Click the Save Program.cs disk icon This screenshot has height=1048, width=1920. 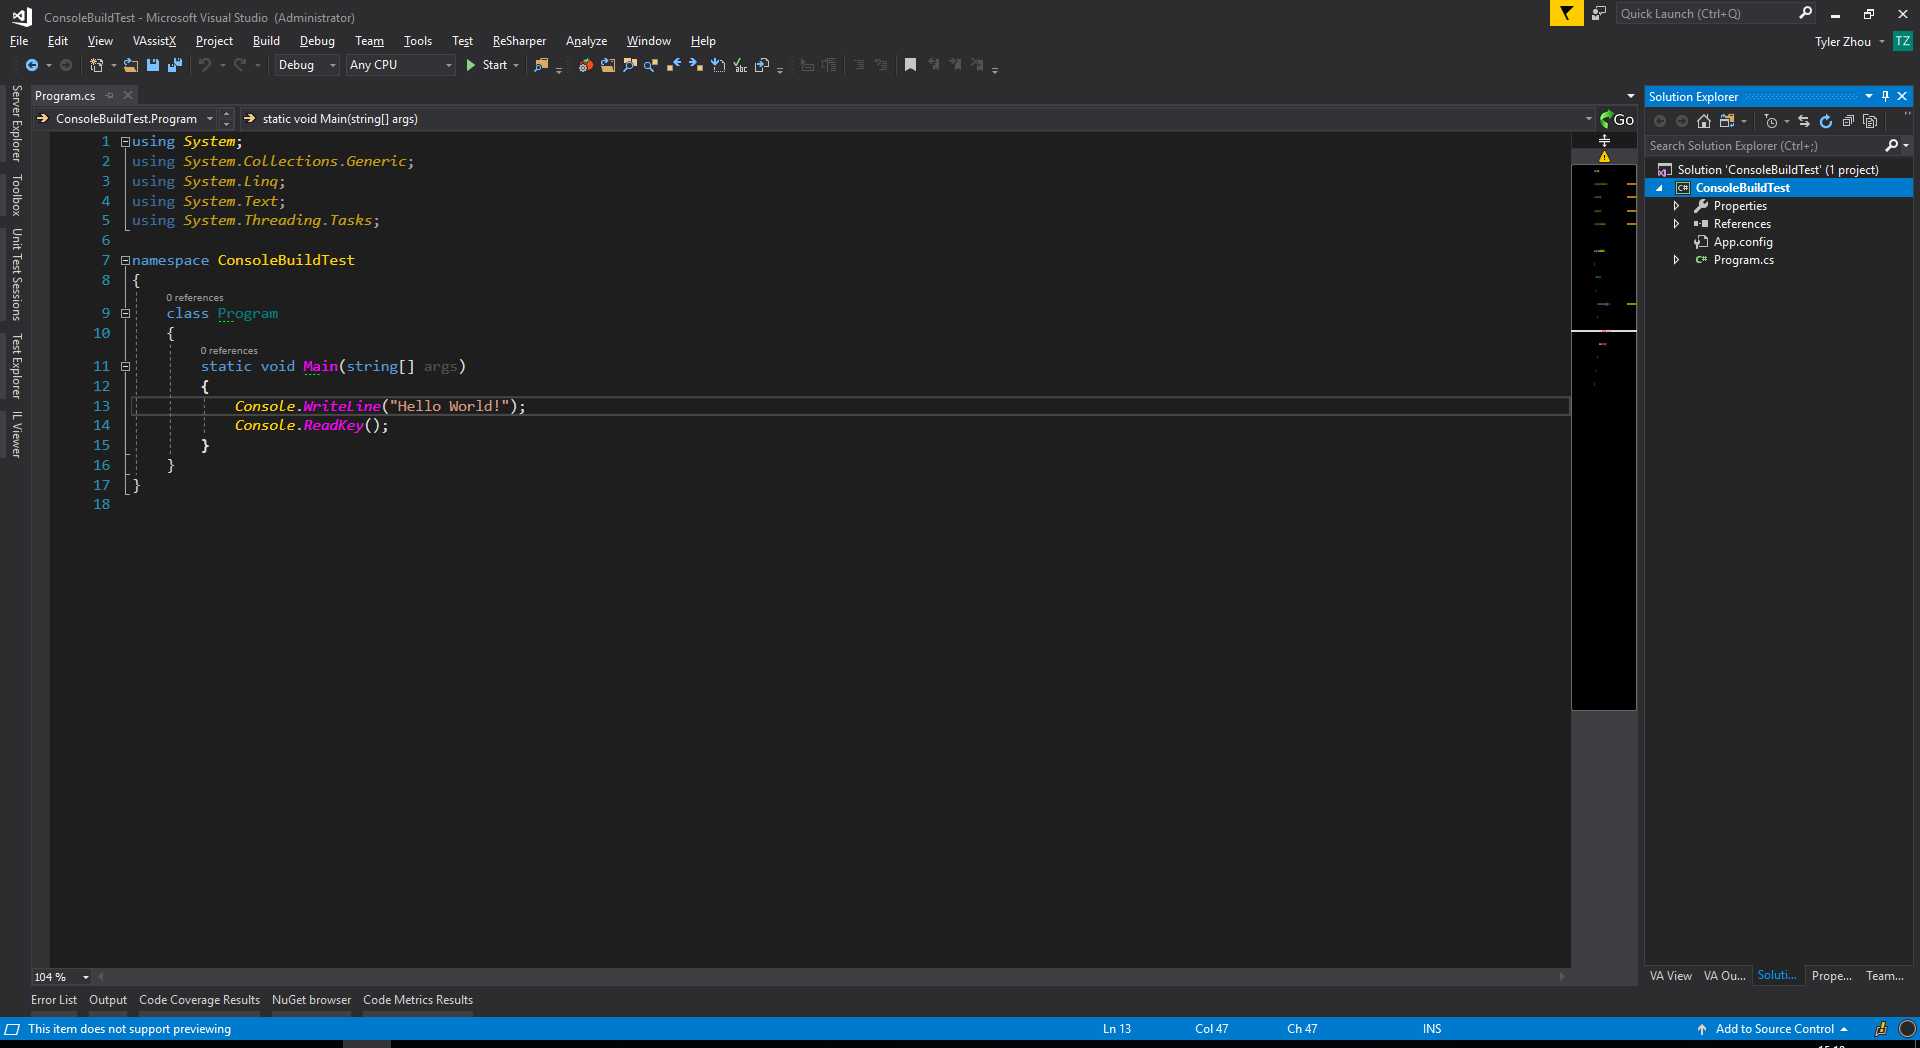153,65
